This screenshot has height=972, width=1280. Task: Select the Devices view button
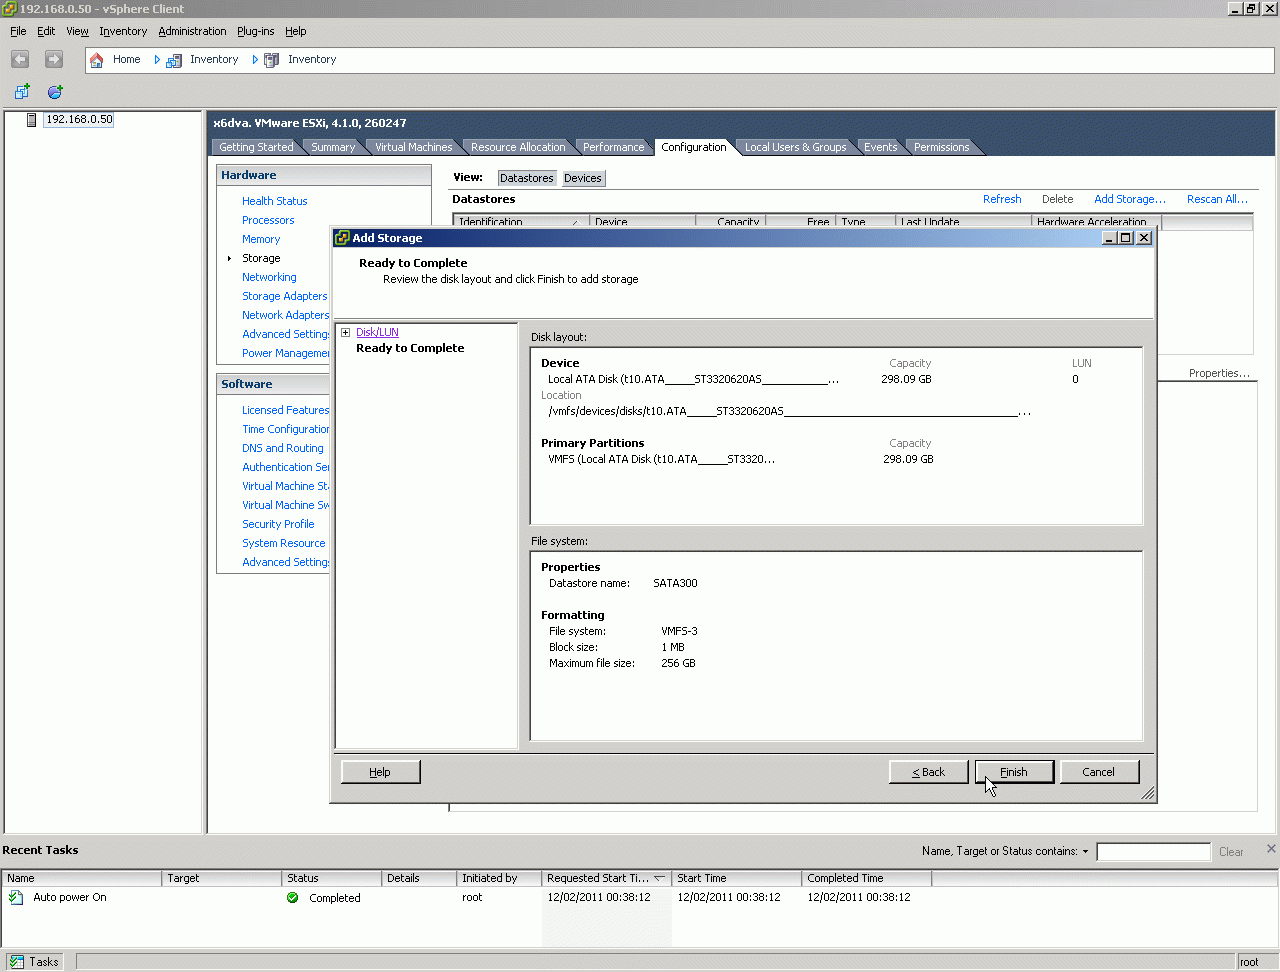pyautogui.click(x=583, y=178)
